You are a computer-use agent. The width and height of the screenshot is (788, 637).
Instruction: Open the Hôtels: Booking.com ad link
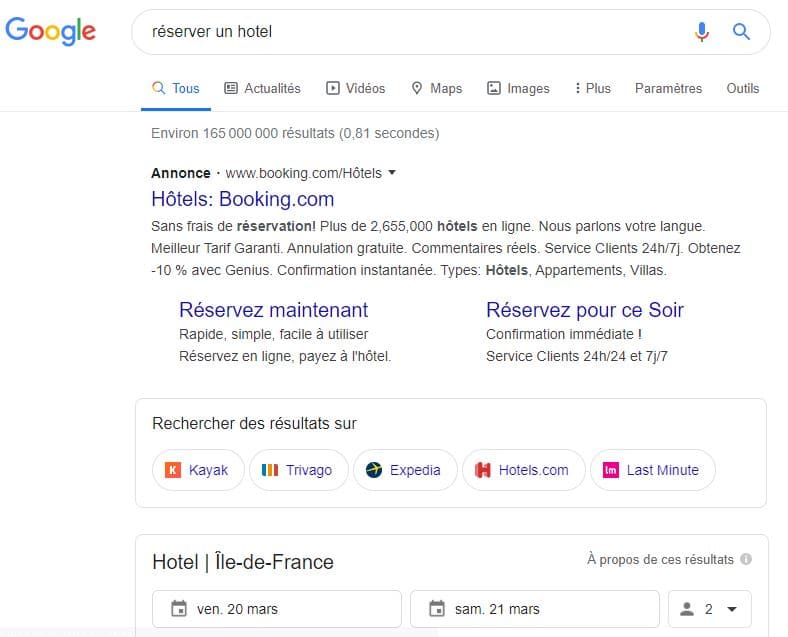(x=243, y=199)
